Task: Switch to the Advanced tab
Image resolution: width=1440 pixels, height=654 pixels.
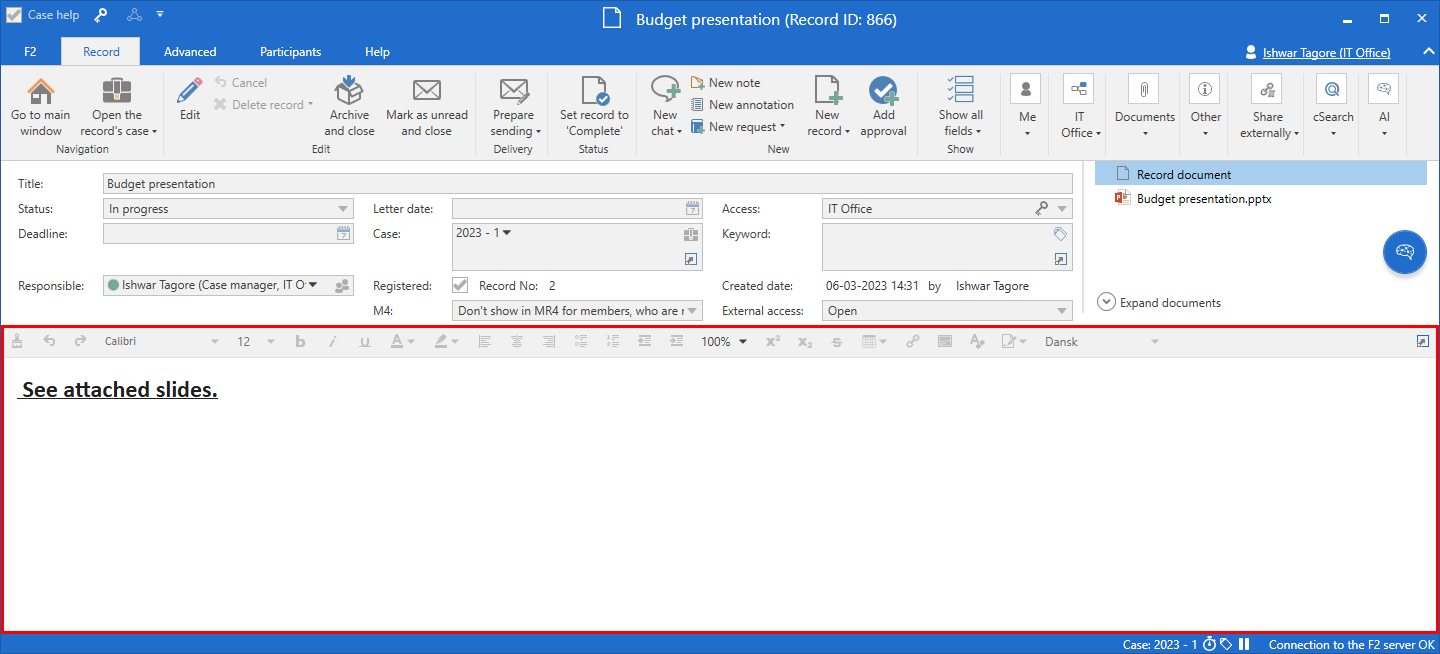Action: click(x=190, y=52)
